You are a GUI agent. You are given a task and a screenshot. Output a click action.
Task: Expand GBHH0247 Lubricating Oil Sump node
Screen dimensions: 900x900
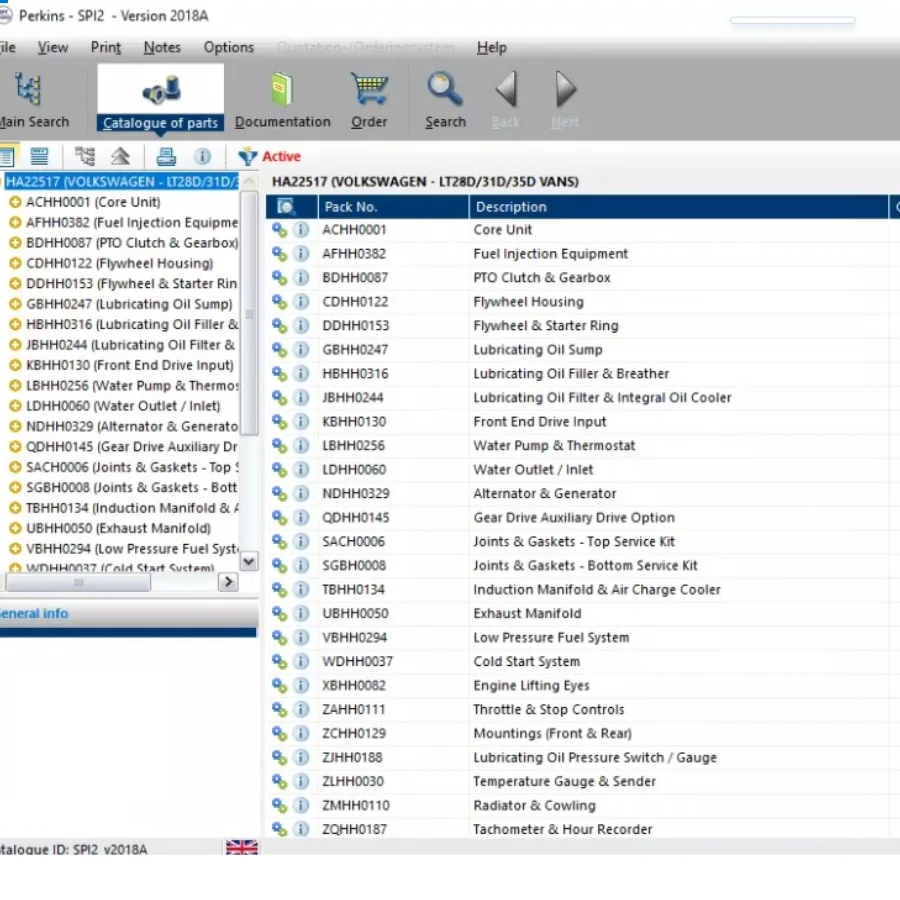15,304
